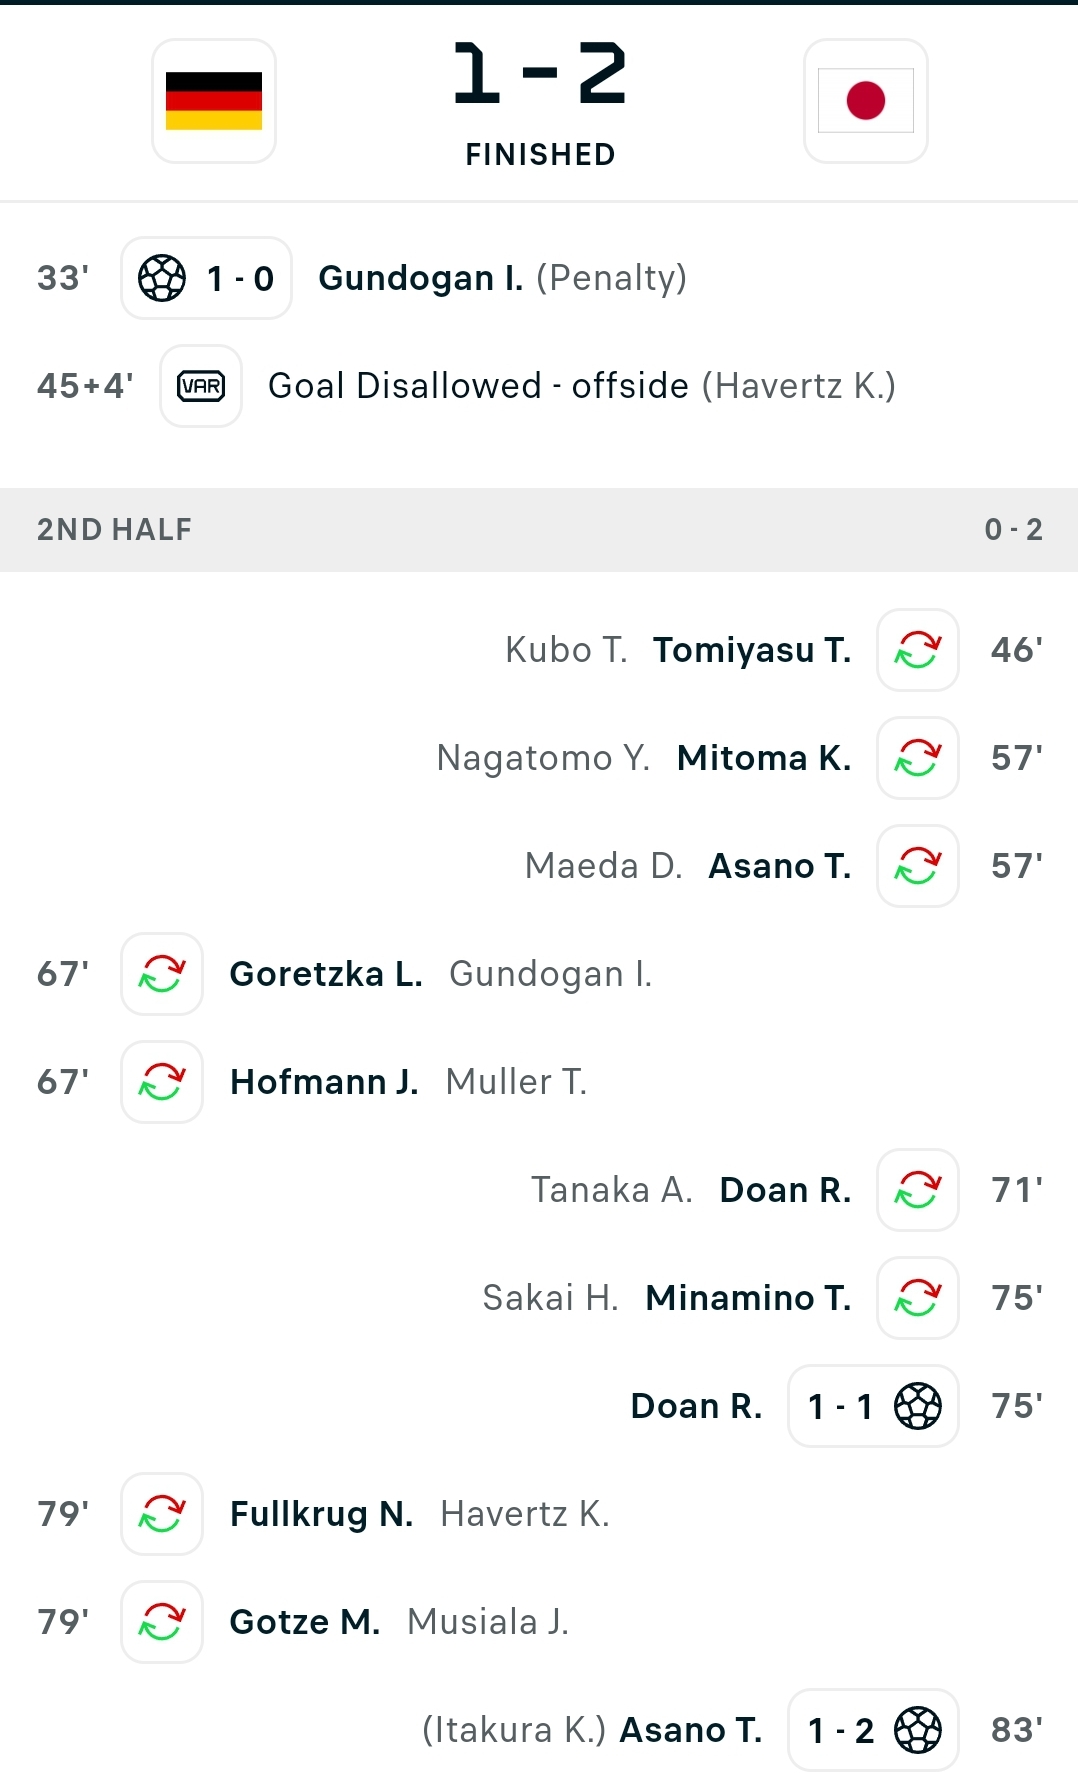Select Doan R. goal scorer name

point(696,1406)
